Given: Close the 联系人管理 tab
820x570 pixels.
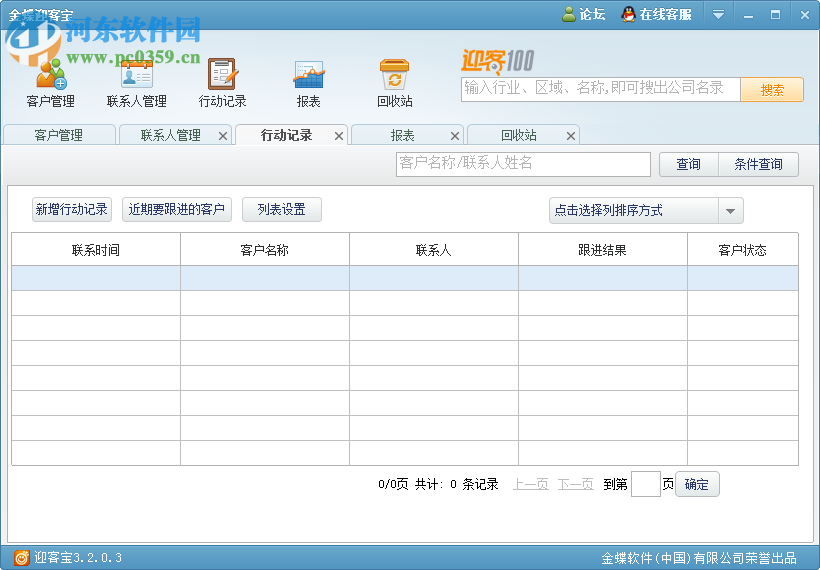Looking at the screenshot, I should pyautogui.click(x=223, y=136).
